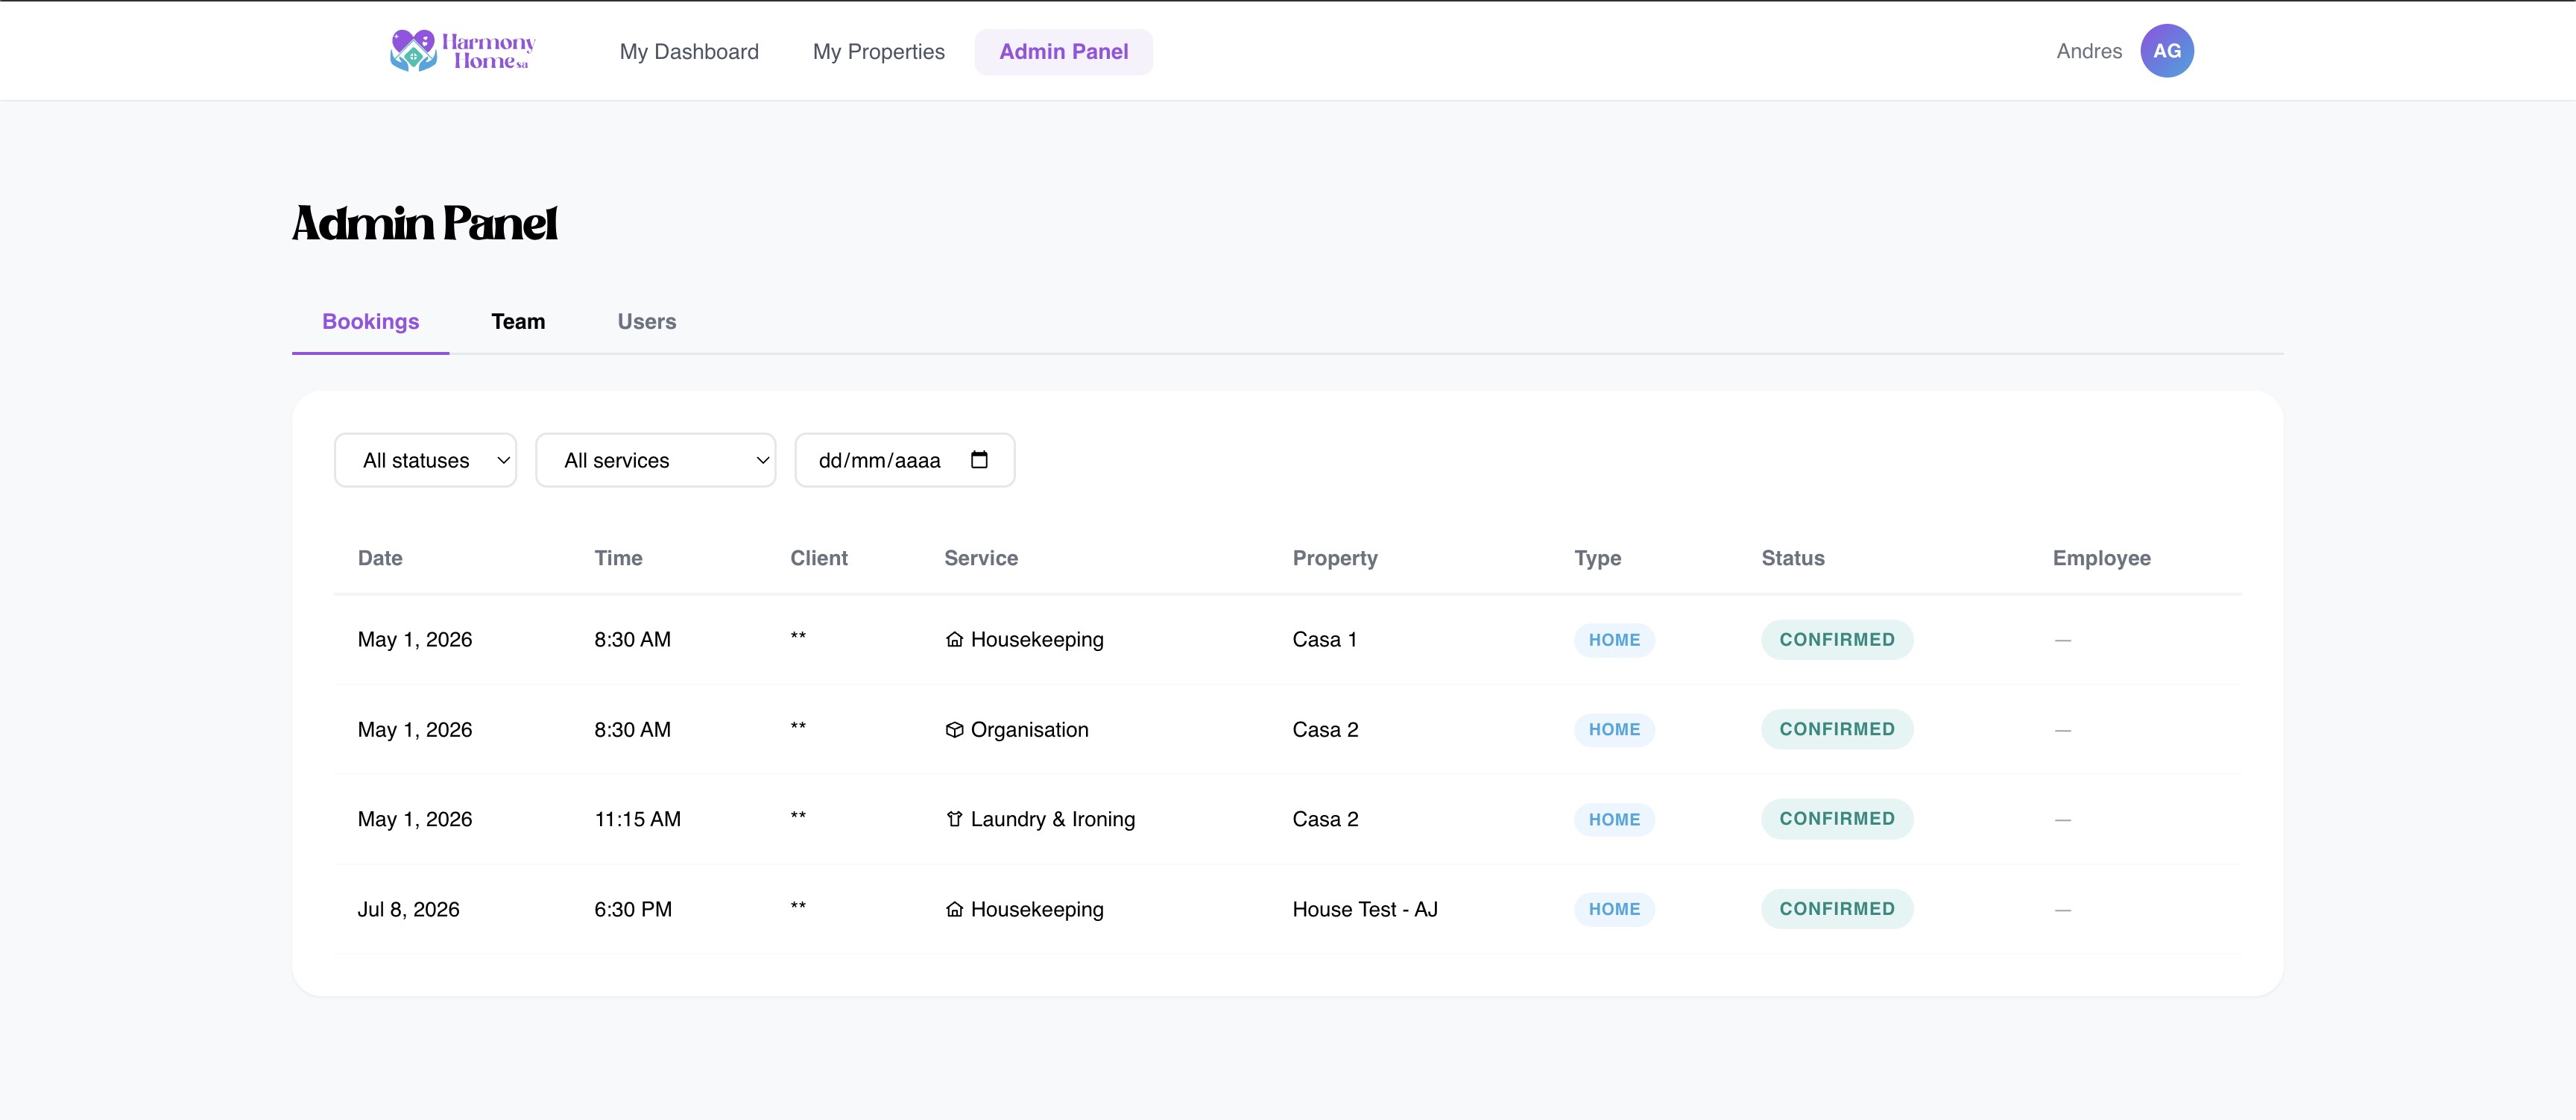
Task: Click the box icon beside Organisation
Action: pos(954,730)
